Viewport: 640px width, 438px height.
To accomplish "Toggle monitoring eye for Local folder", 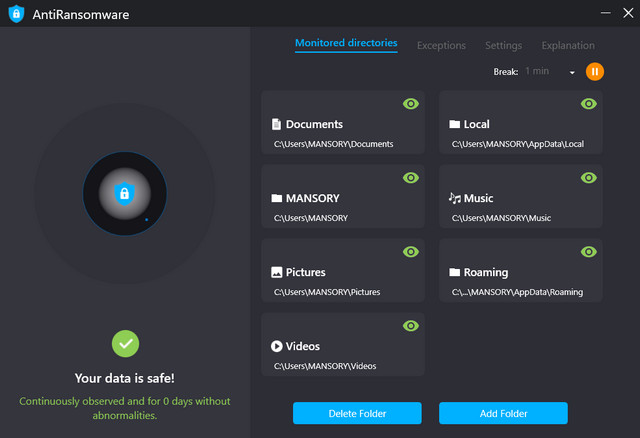I will (x=588, y=104).
